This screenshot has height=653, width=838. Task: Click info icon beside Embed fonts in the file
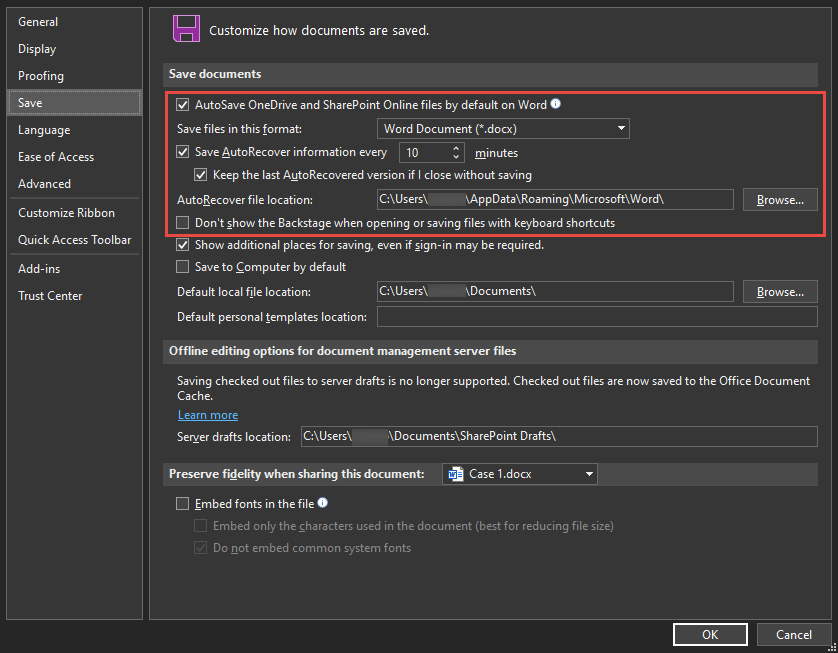[323, 503]
